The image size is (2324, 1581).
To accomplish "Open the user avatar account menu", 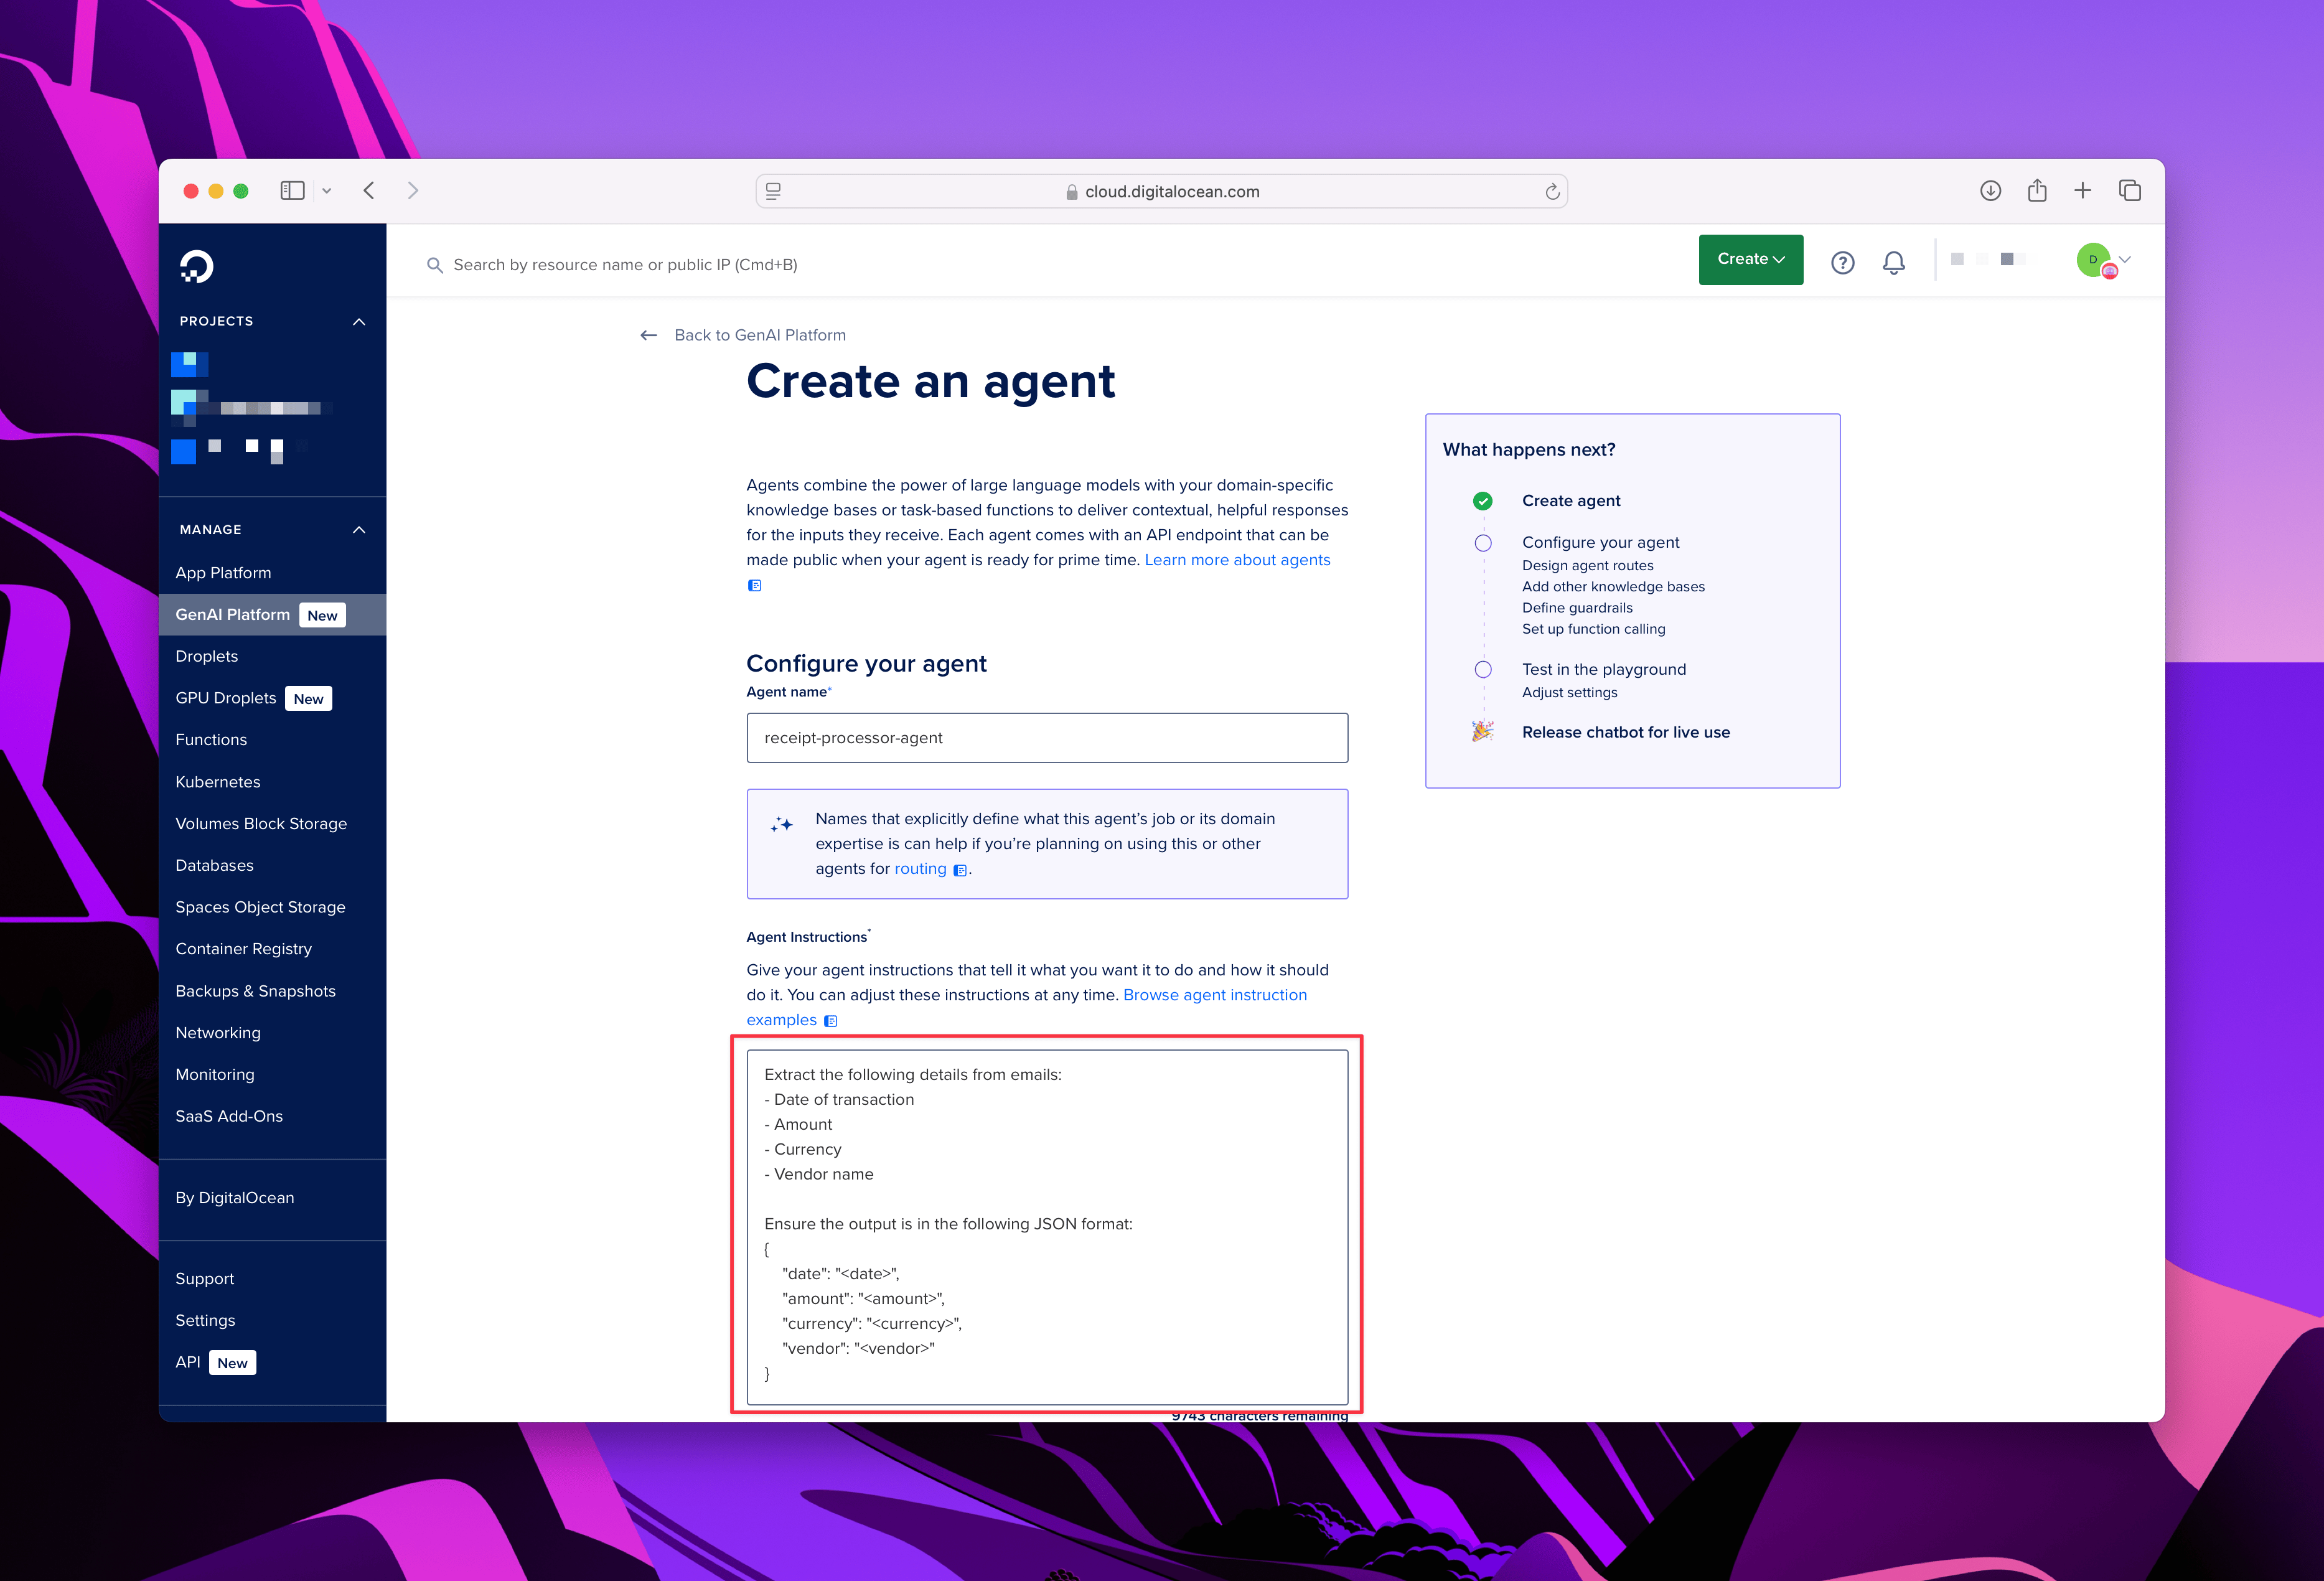I will (x=2103, y=260).
